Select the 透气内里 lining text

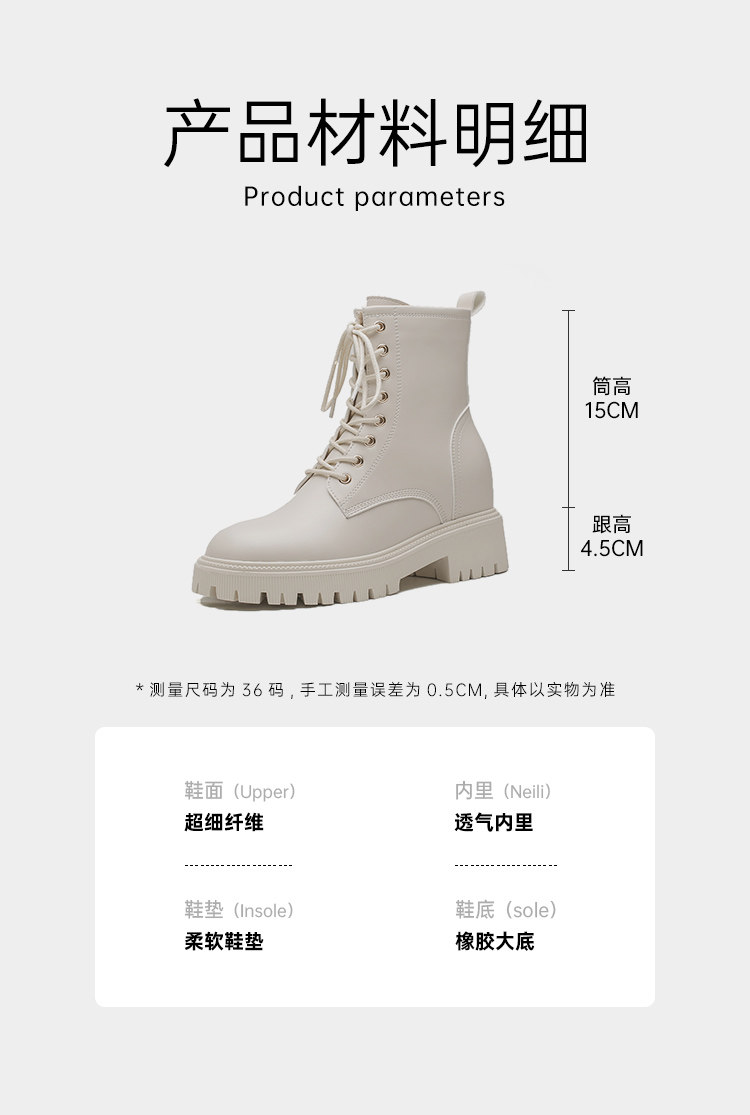point(494,822)
